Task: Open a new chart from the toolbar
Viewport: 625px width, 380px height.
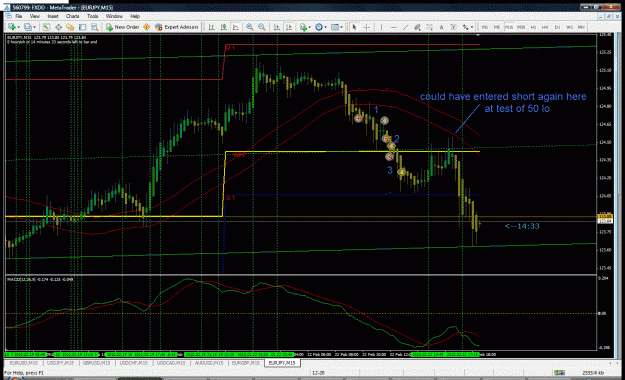Action: [x=12, y=27]
